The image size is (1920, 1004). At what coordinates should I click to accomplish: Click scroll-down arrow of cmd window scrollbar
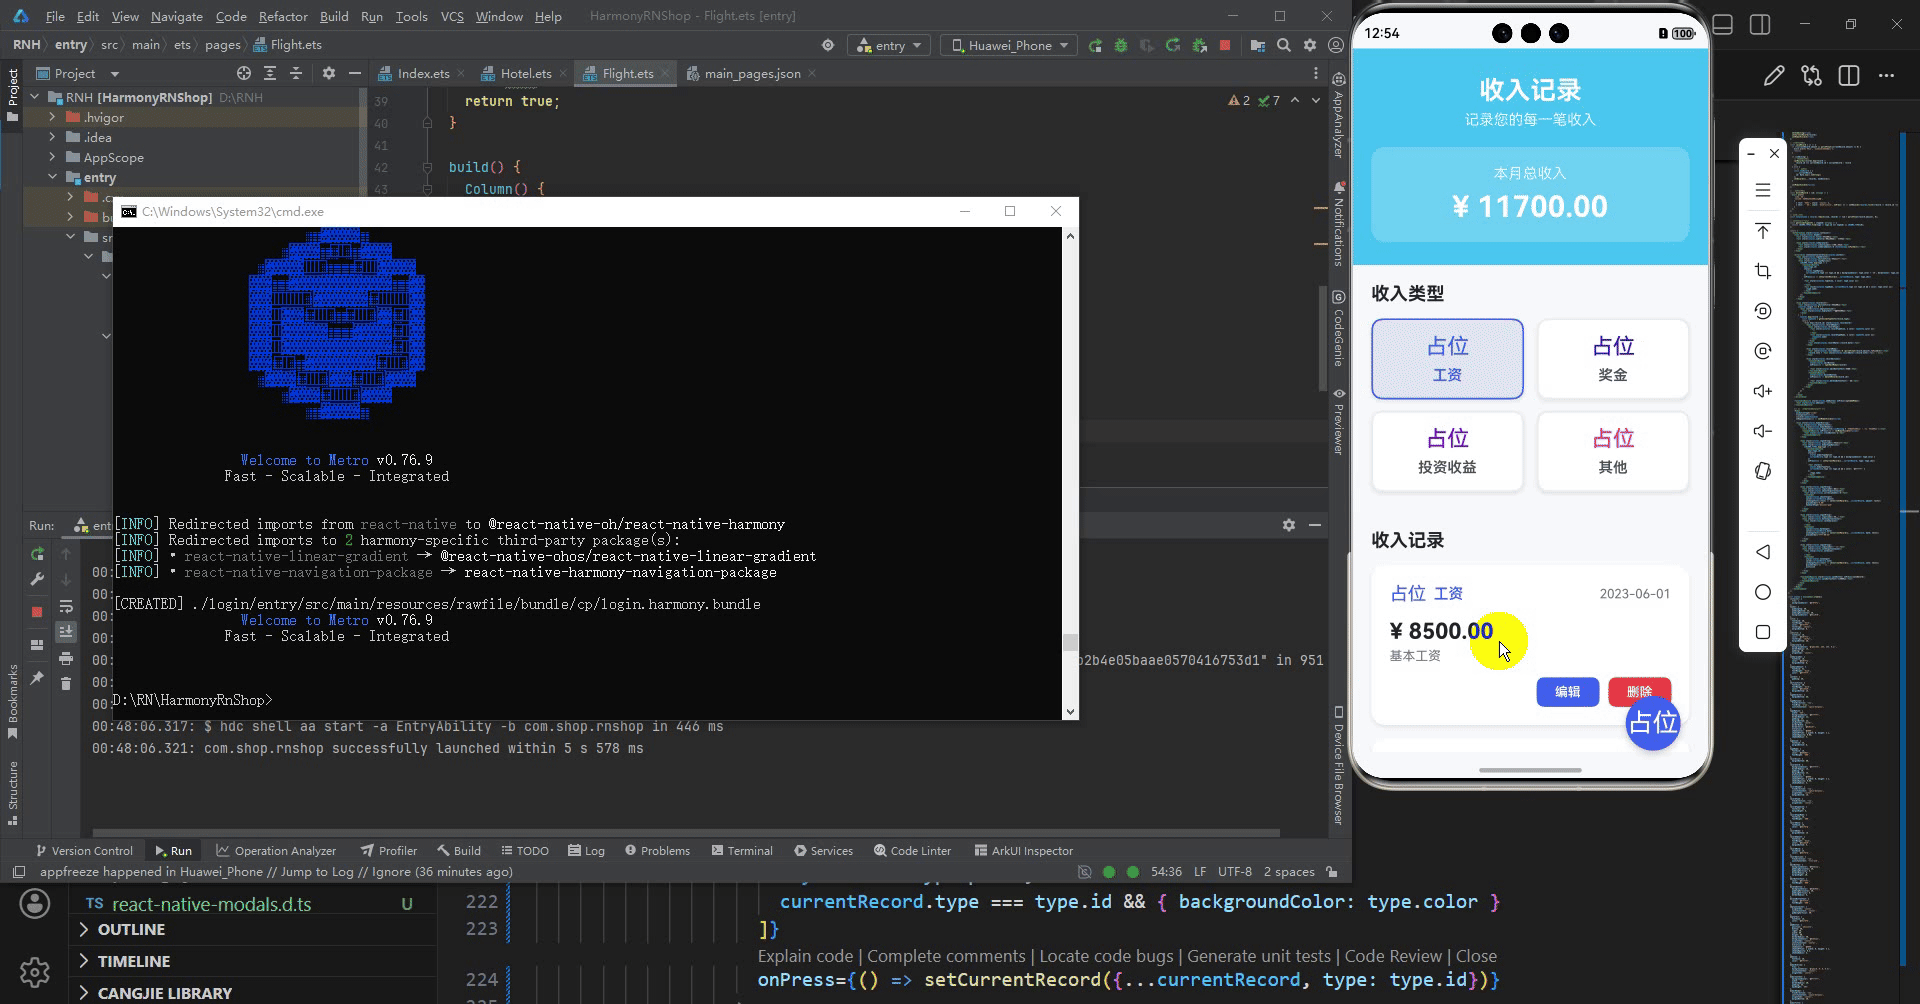(1070, 712)
